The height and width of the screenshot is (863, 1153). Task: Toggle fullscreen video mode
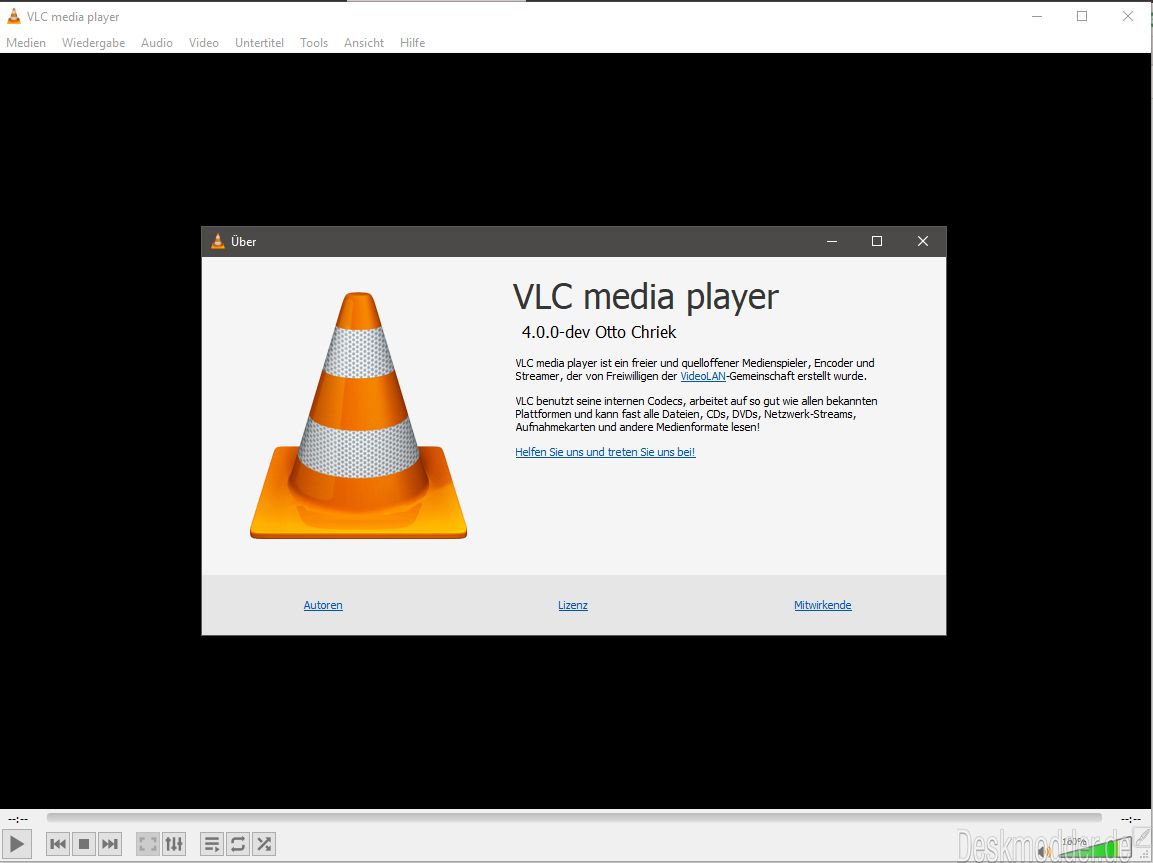click(x=148, y=844)
